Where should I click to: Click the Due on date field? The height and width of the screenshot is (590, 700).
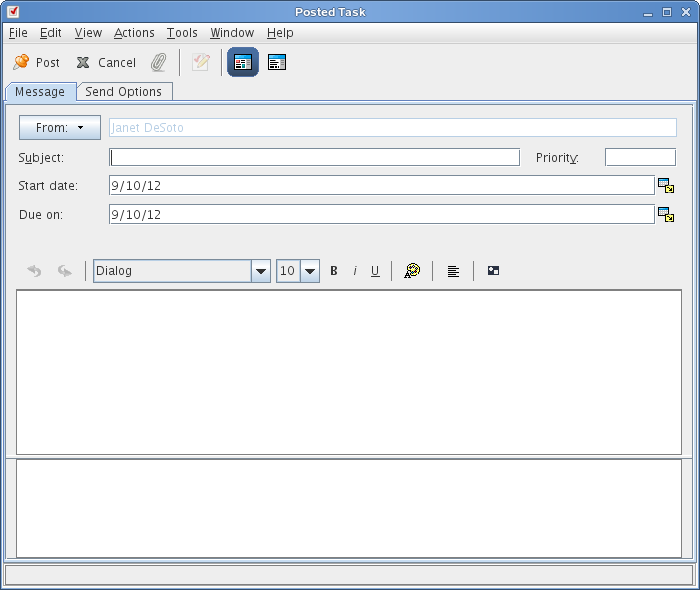point(382,214)
